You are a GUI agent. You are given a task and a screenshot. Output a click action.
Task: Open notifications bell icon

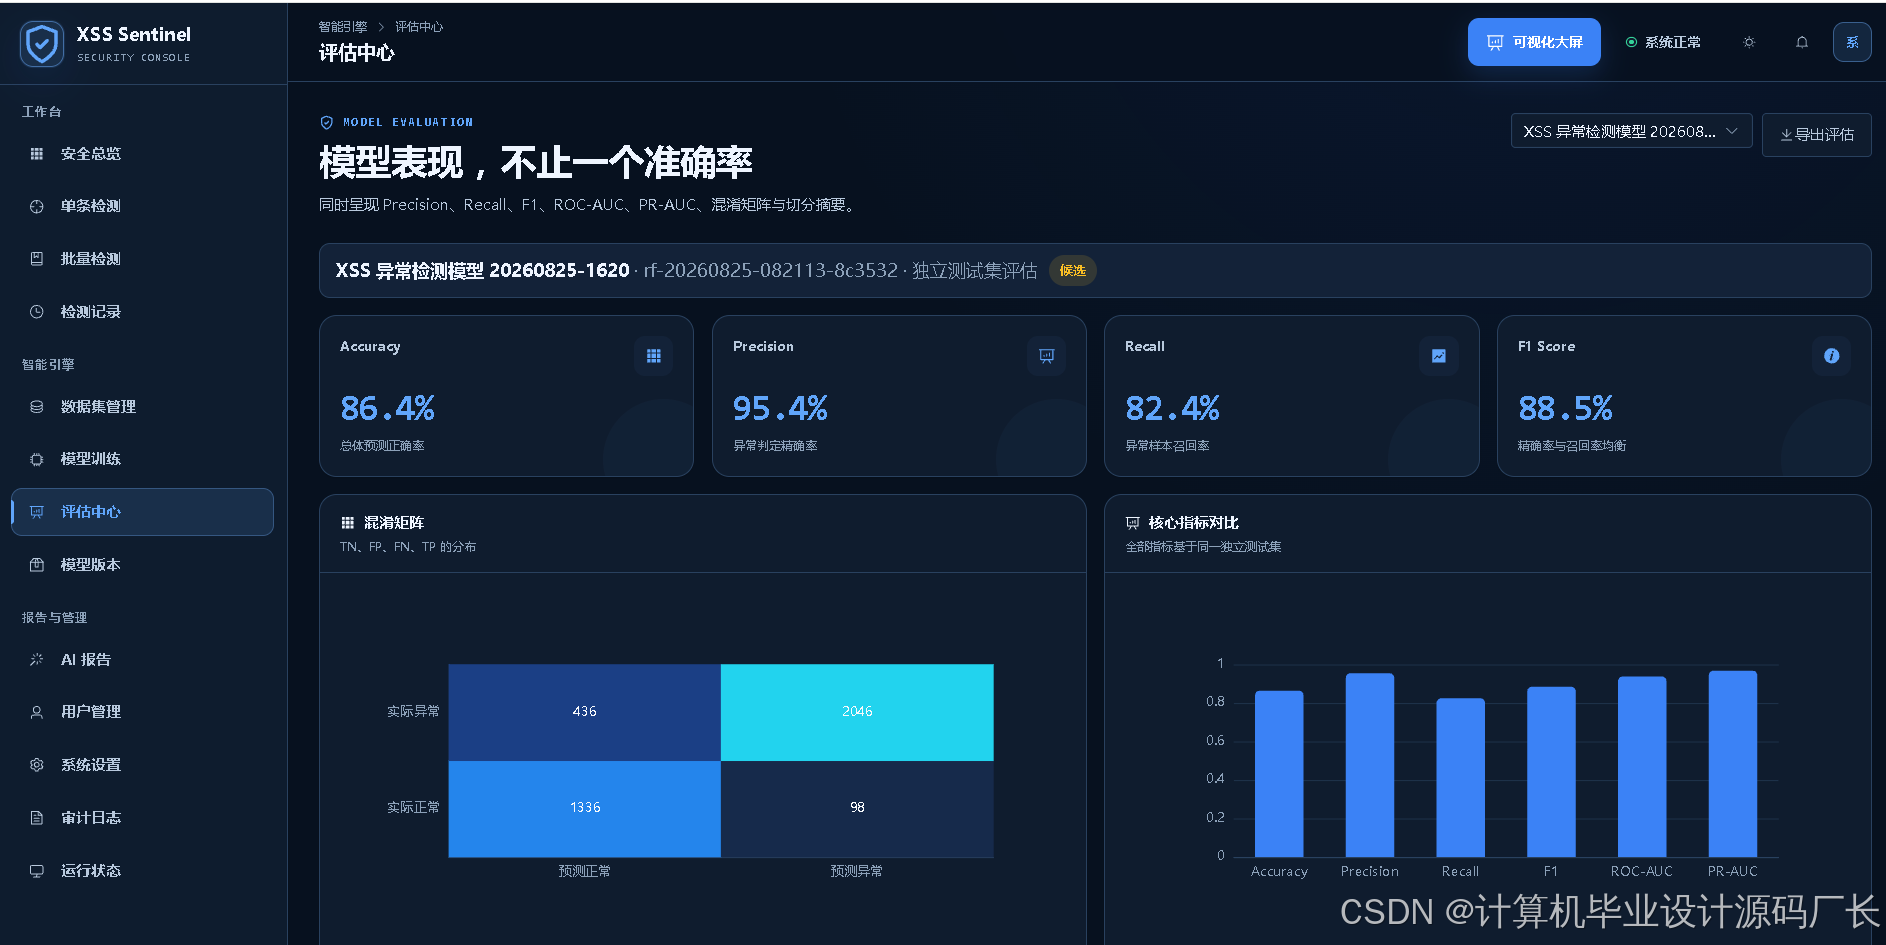click(1802, 42)
